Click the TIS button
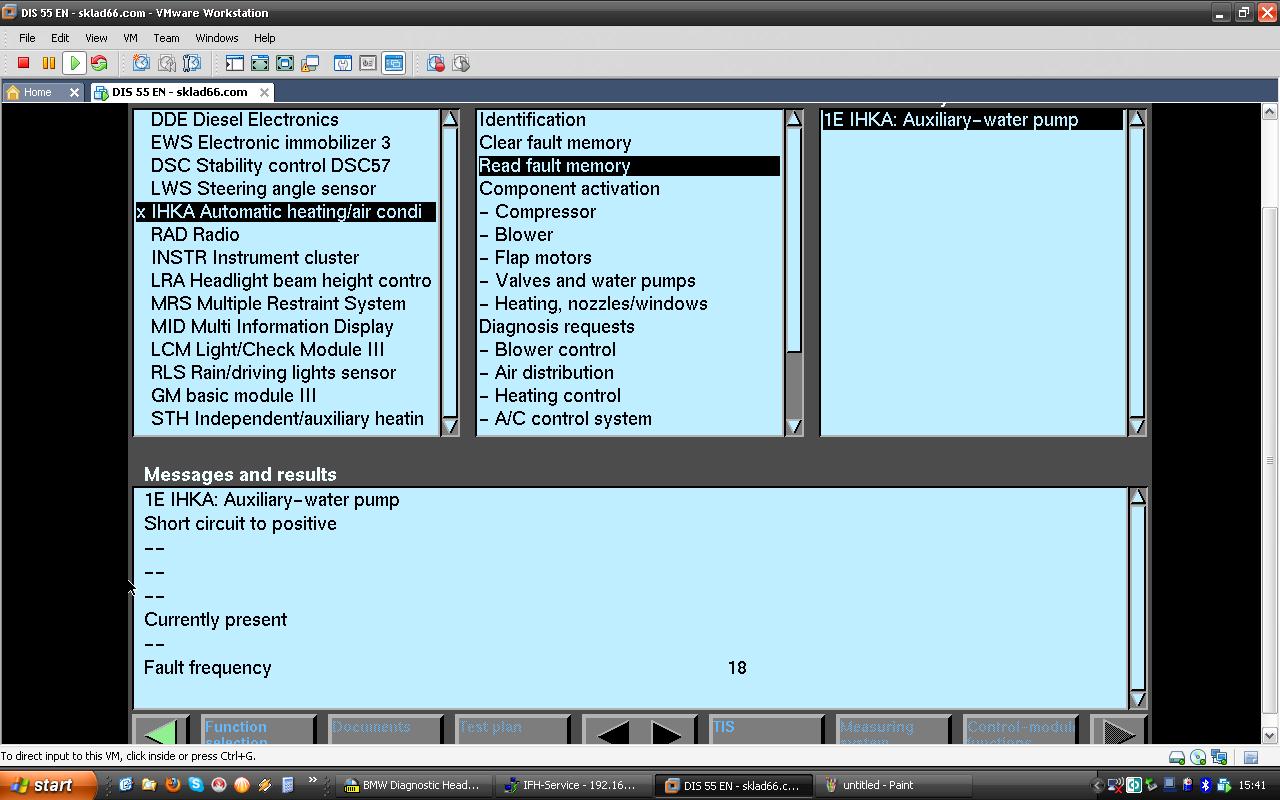 (x=765, y=732)
